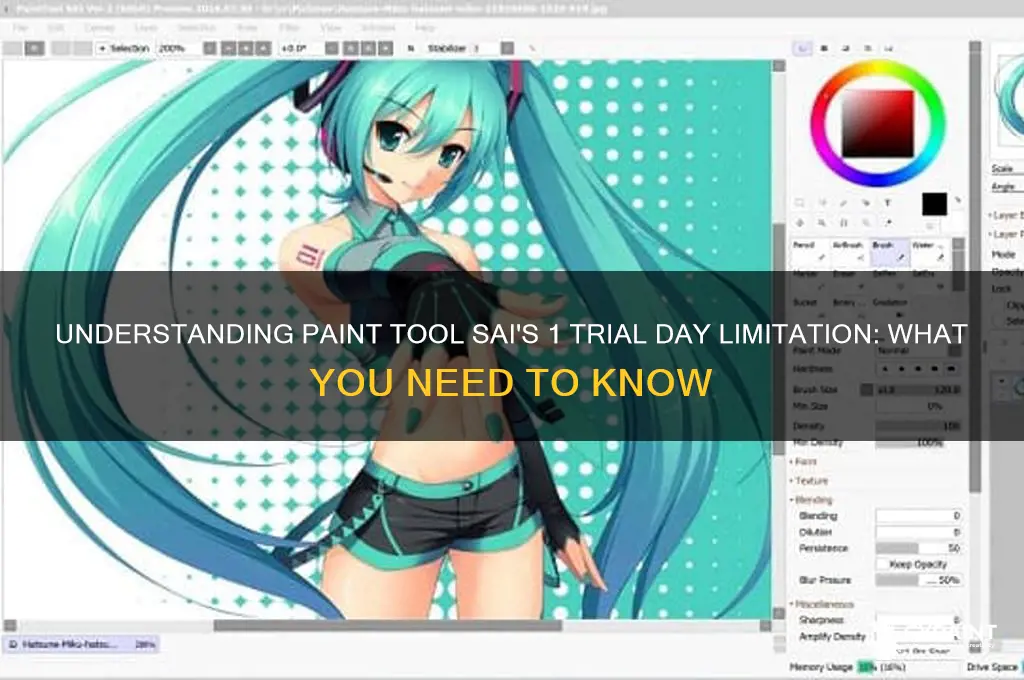The image size is (1024, 680).
Task: Adjust the Dilution slider
Action: [919, 532]
